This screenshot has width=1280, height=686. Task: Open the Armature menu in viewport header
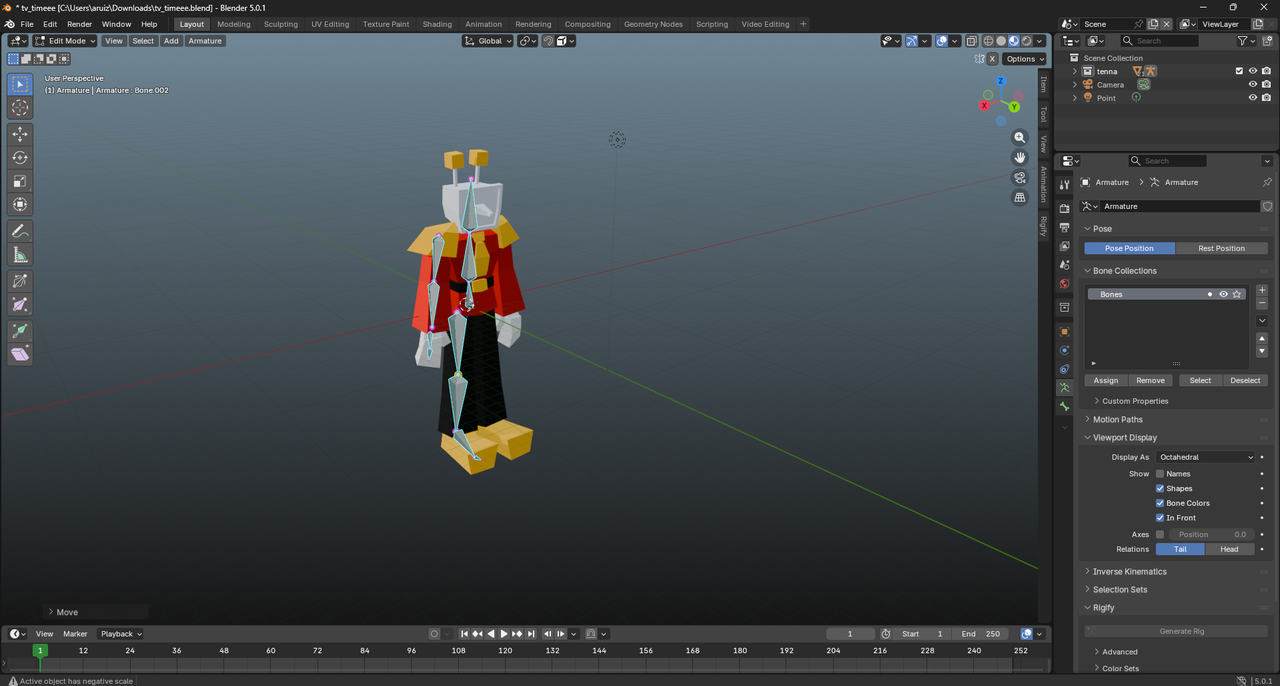click(x=205, y=41)
